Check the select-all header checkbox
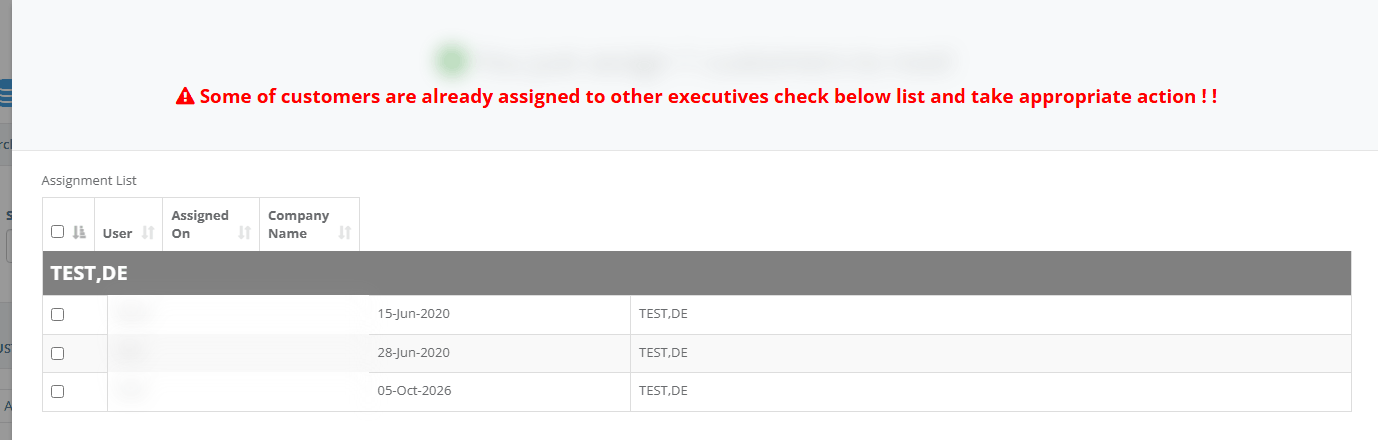Screen dimensions: 1378x440 click(57, 232)
